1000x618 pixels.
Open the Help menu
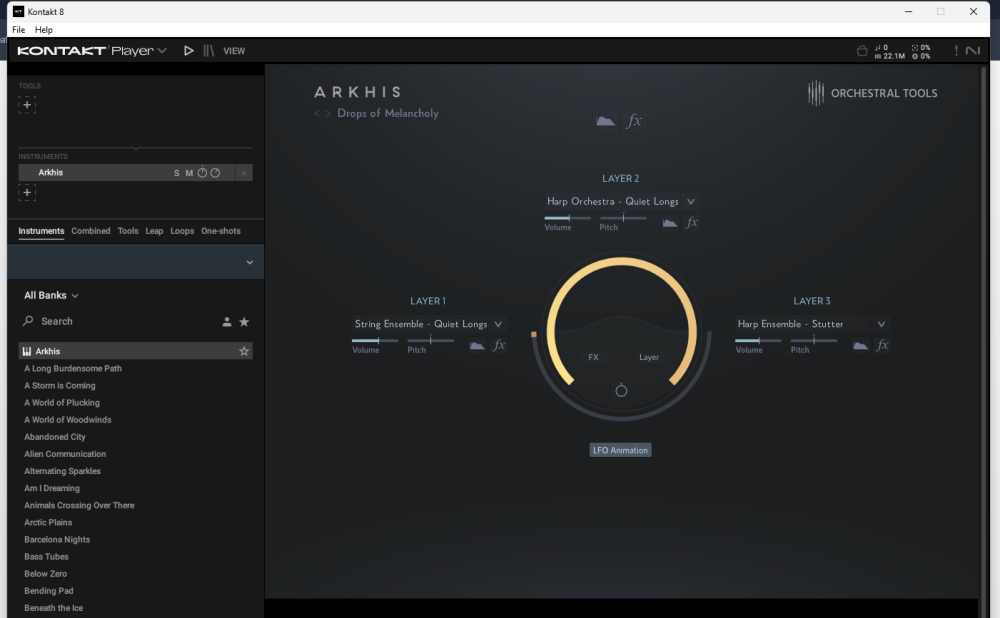(x=43, y=30)
